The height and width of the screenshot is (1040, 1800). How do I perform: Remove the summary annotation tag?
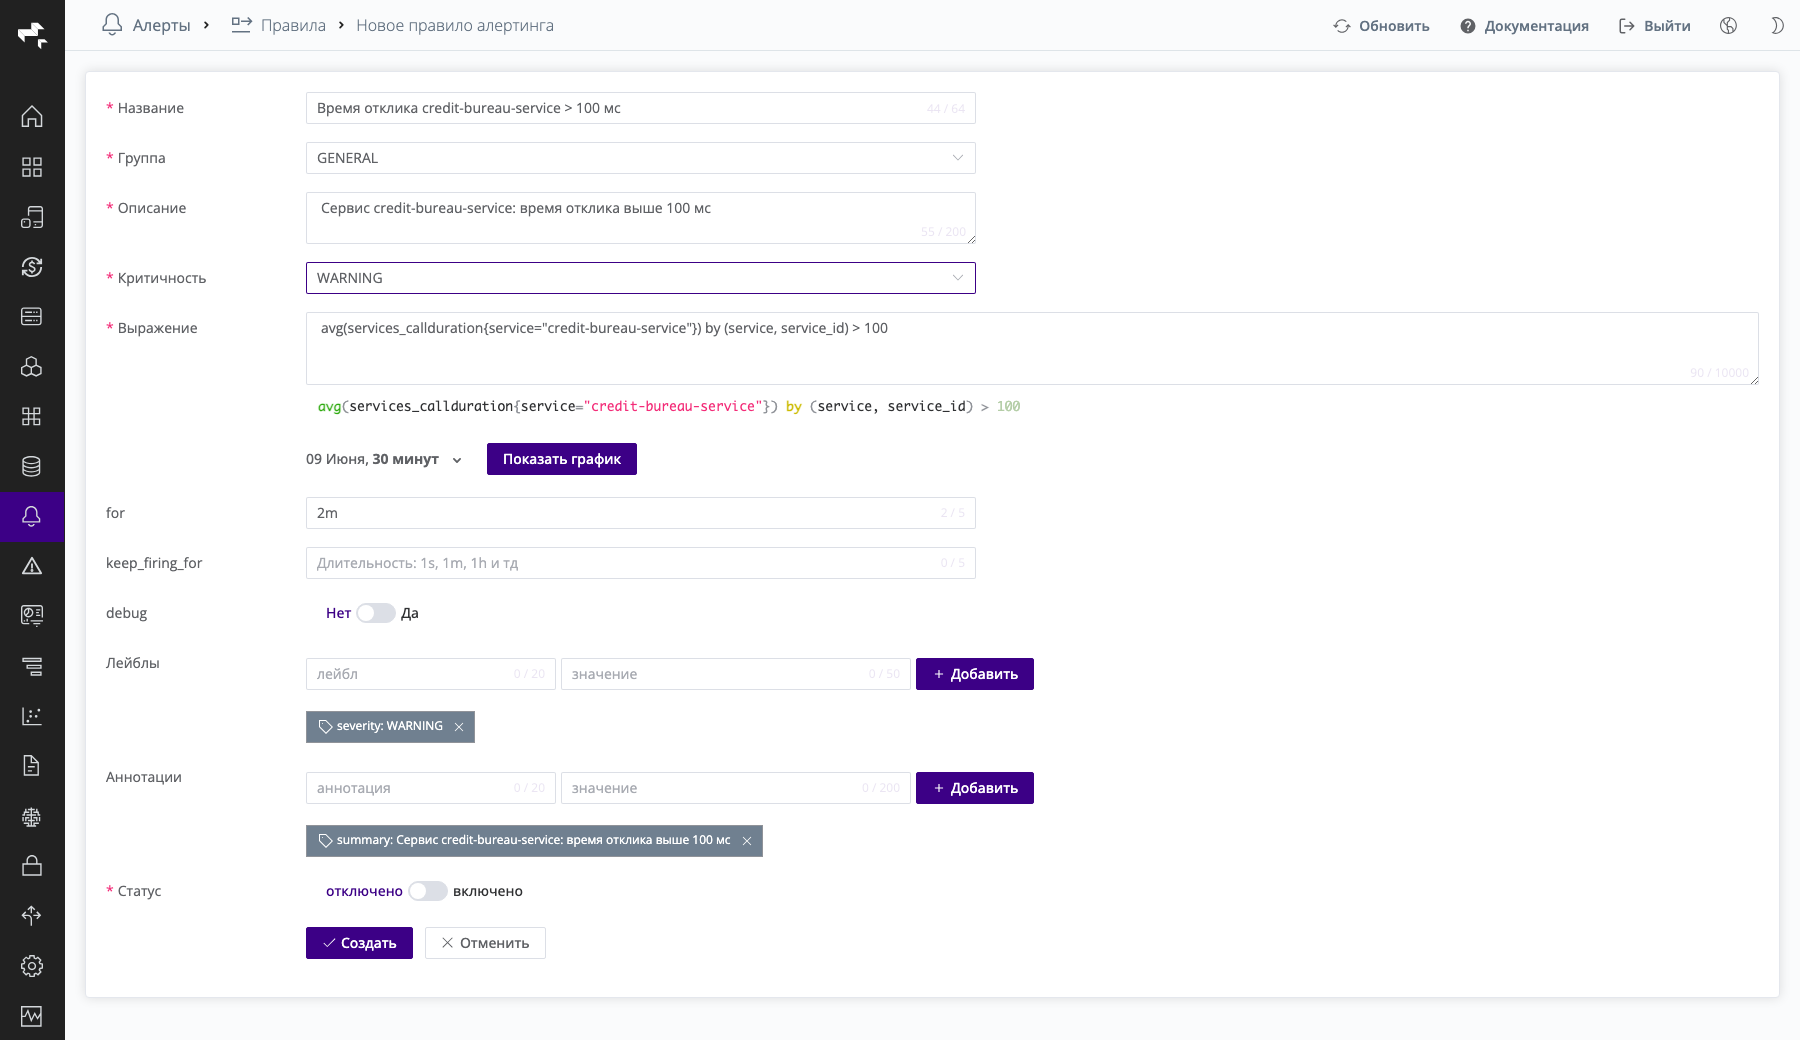747,841
